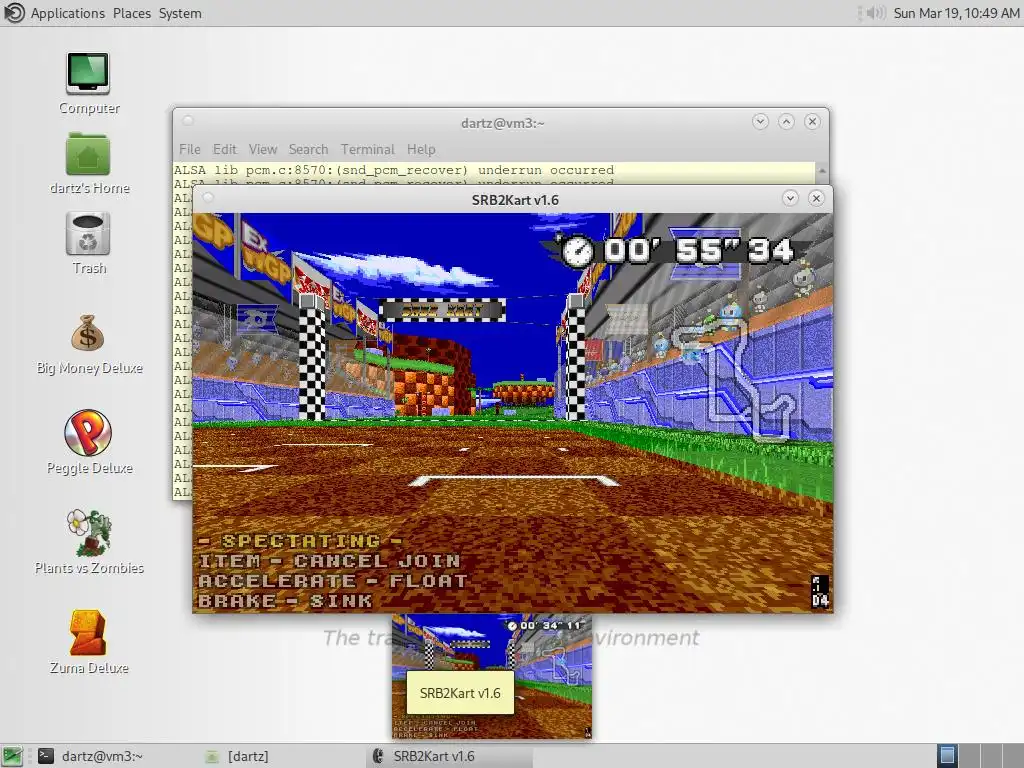The height and width of the screenshot is (768, 1024).
Task: Open the System menu
Action: click(x=180, y=13)
